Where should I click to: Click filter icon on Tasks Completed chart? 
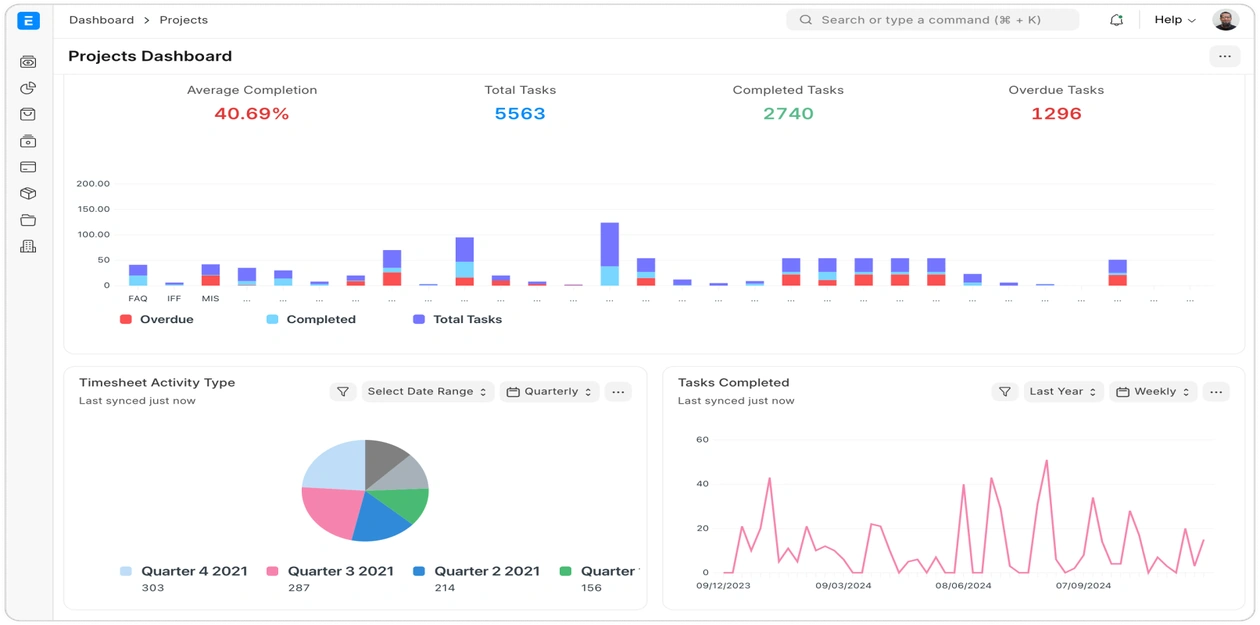pyautogui.click(x=1005, y=392)
